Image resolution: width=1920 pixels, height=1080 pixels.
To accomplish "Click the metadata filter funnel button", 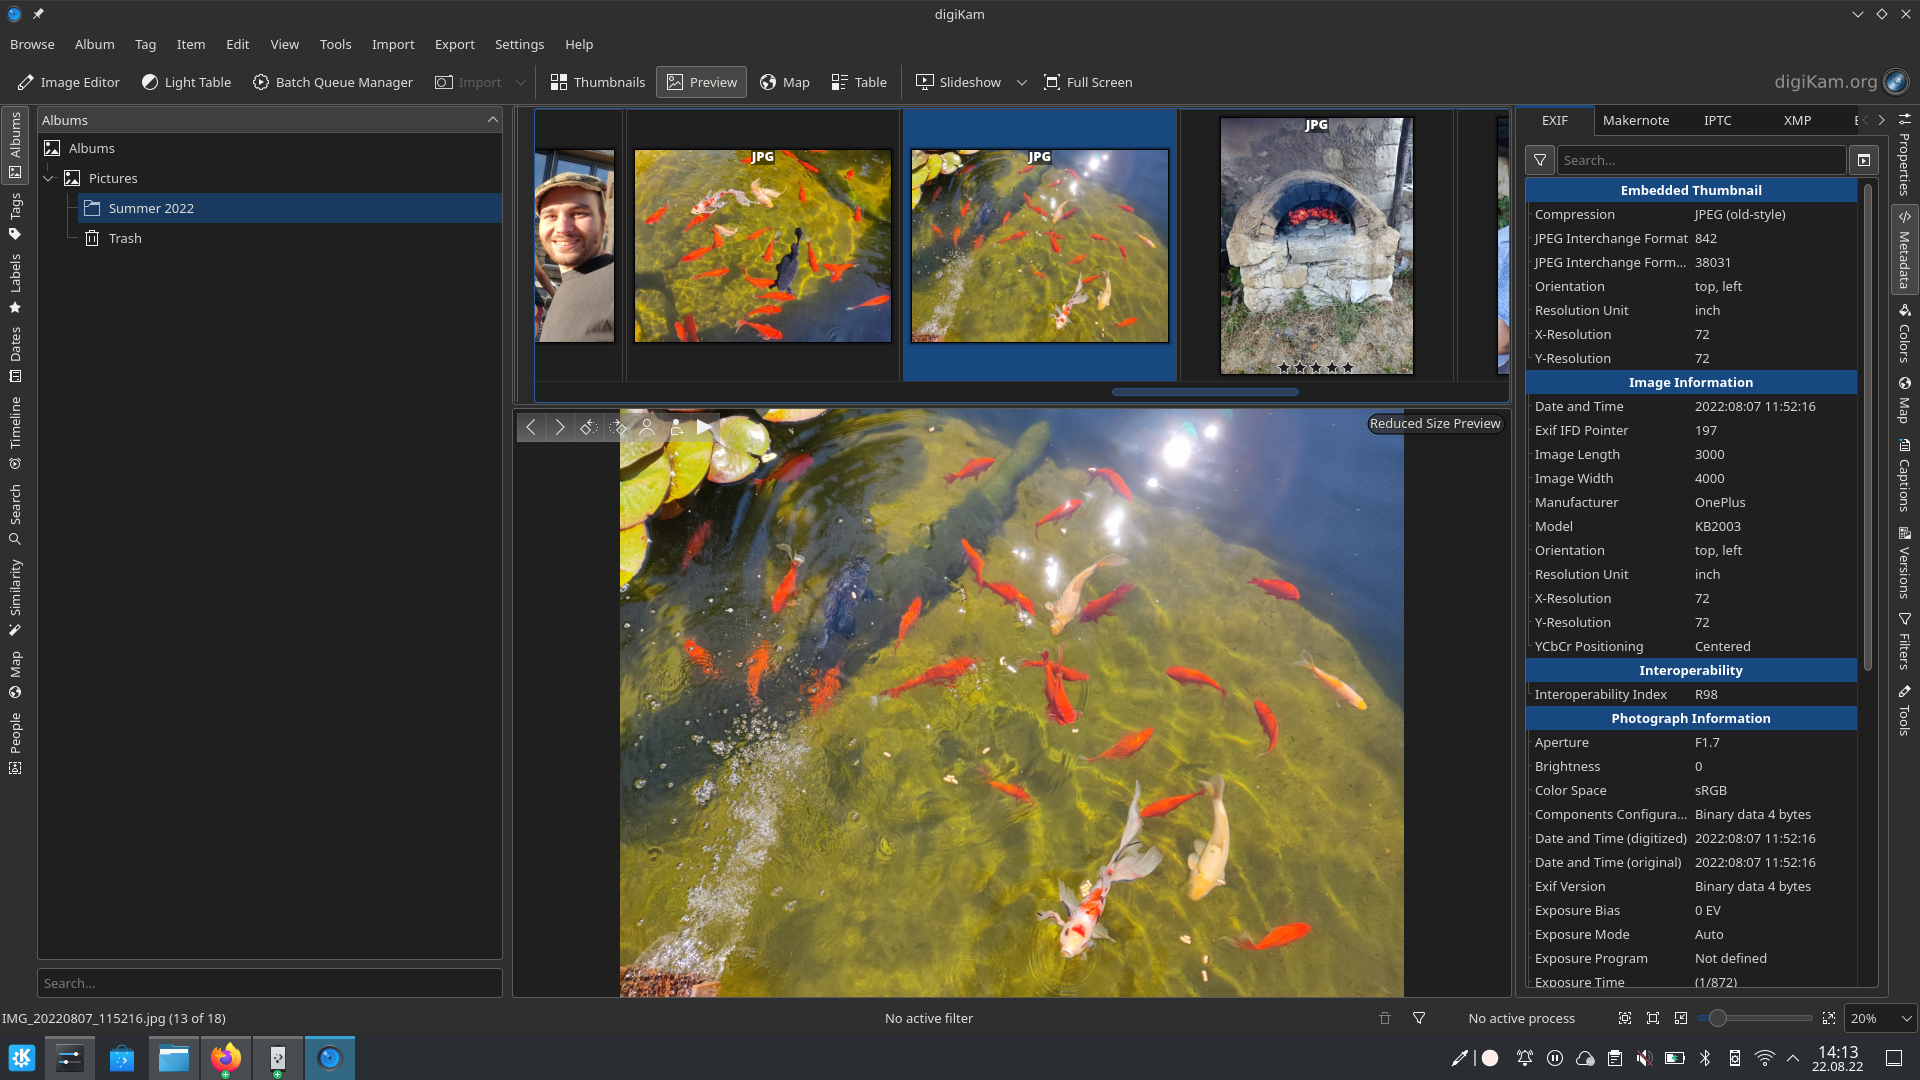I will [1540, 160].
